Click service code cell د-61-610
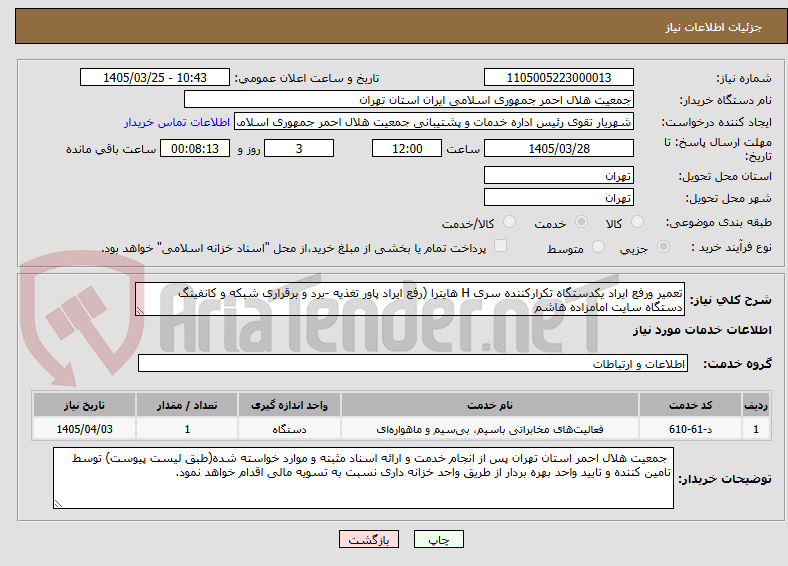The width and height of the screenshot is (788, 566). click(x=690, y=429)
